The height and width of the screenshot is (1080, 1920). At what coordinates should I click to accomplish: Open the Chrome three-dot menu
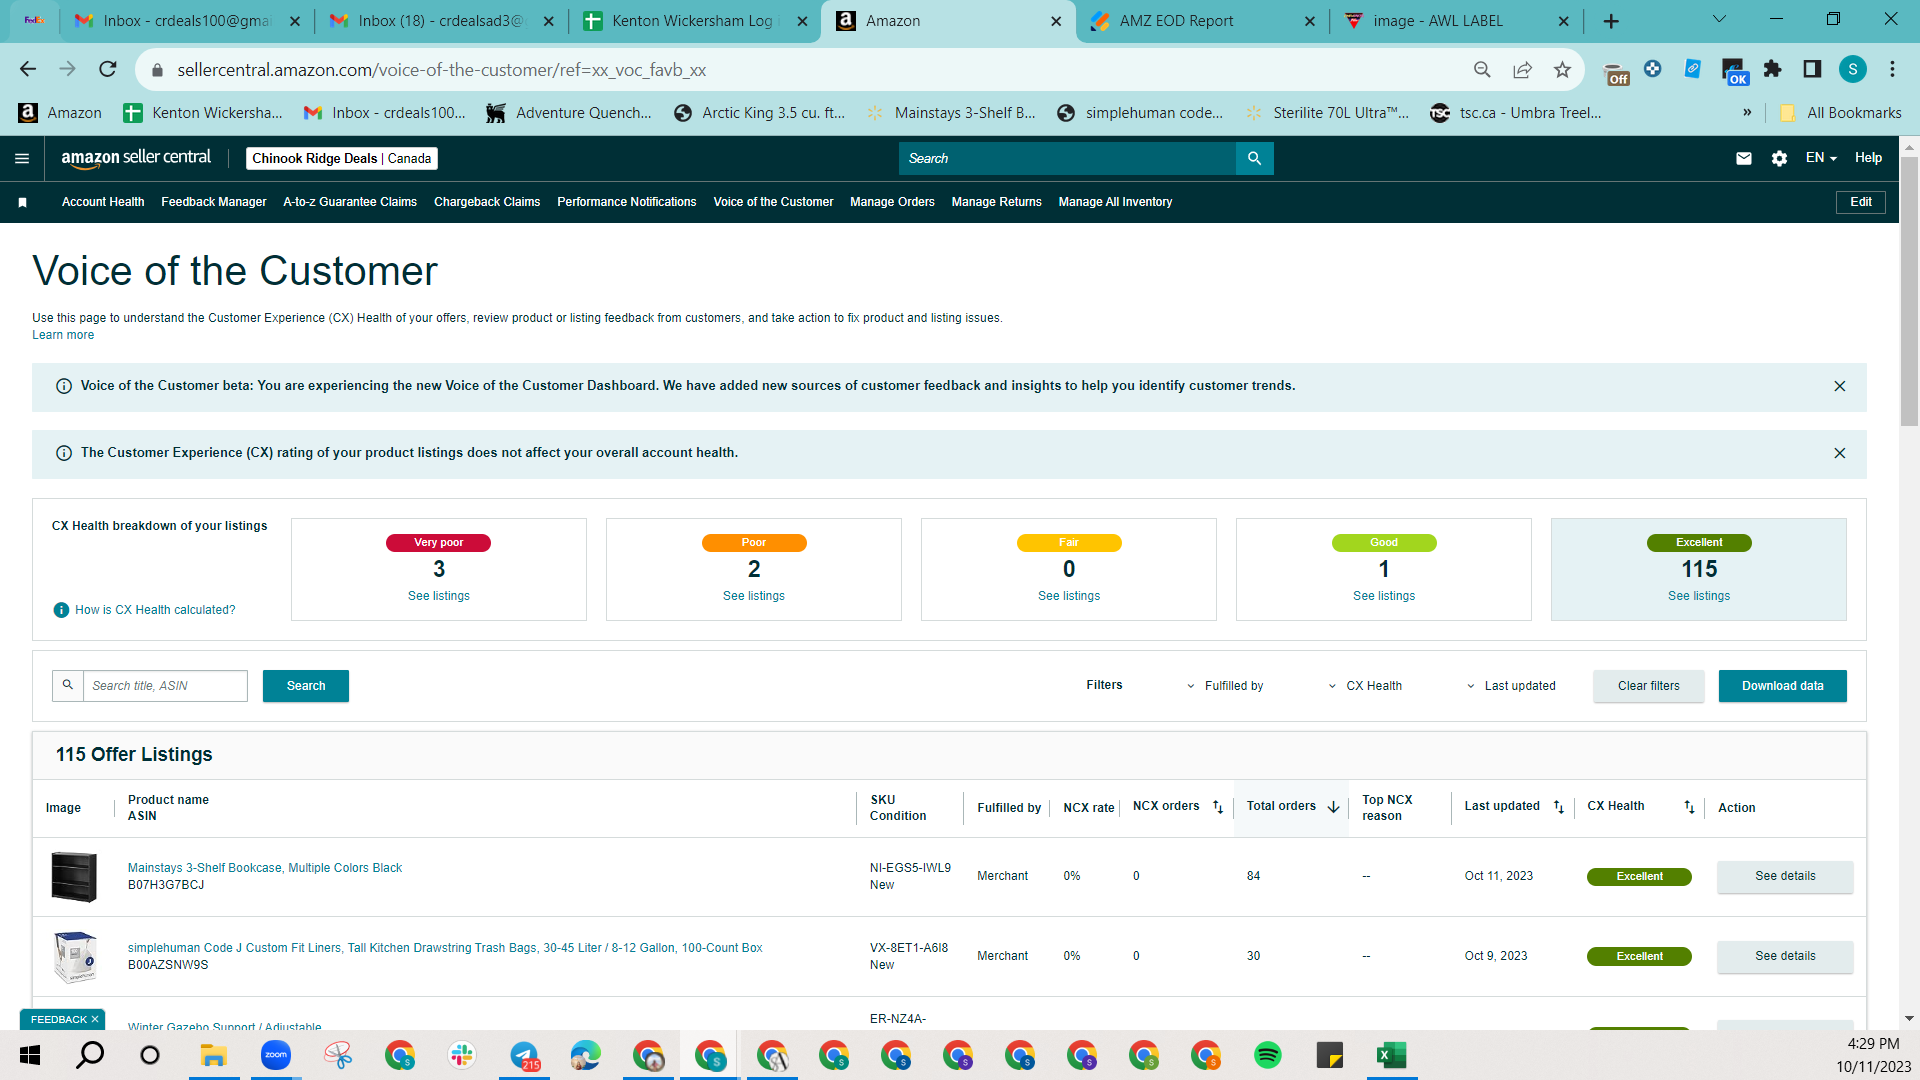1892,69
